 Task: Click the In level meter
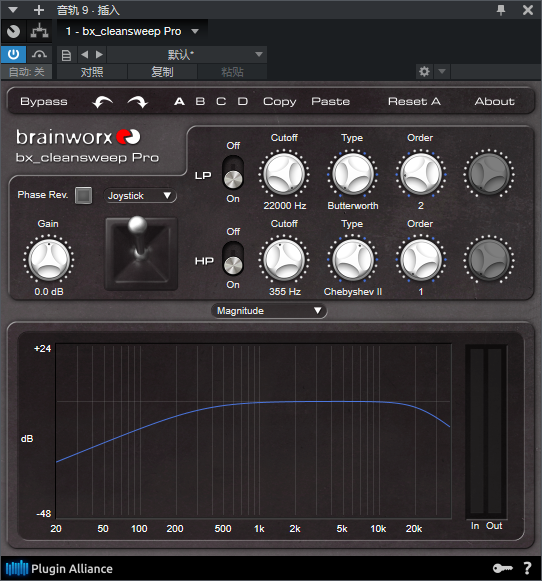477,432
